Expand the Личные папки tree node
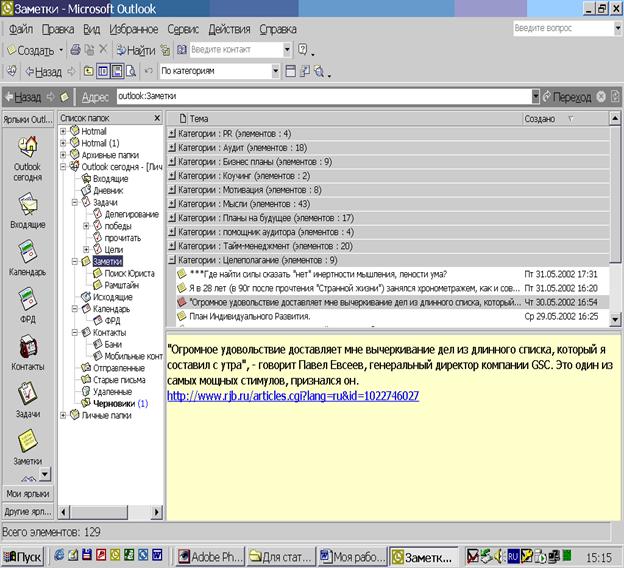This screenshot has width=624, height=568. [63, 415]
